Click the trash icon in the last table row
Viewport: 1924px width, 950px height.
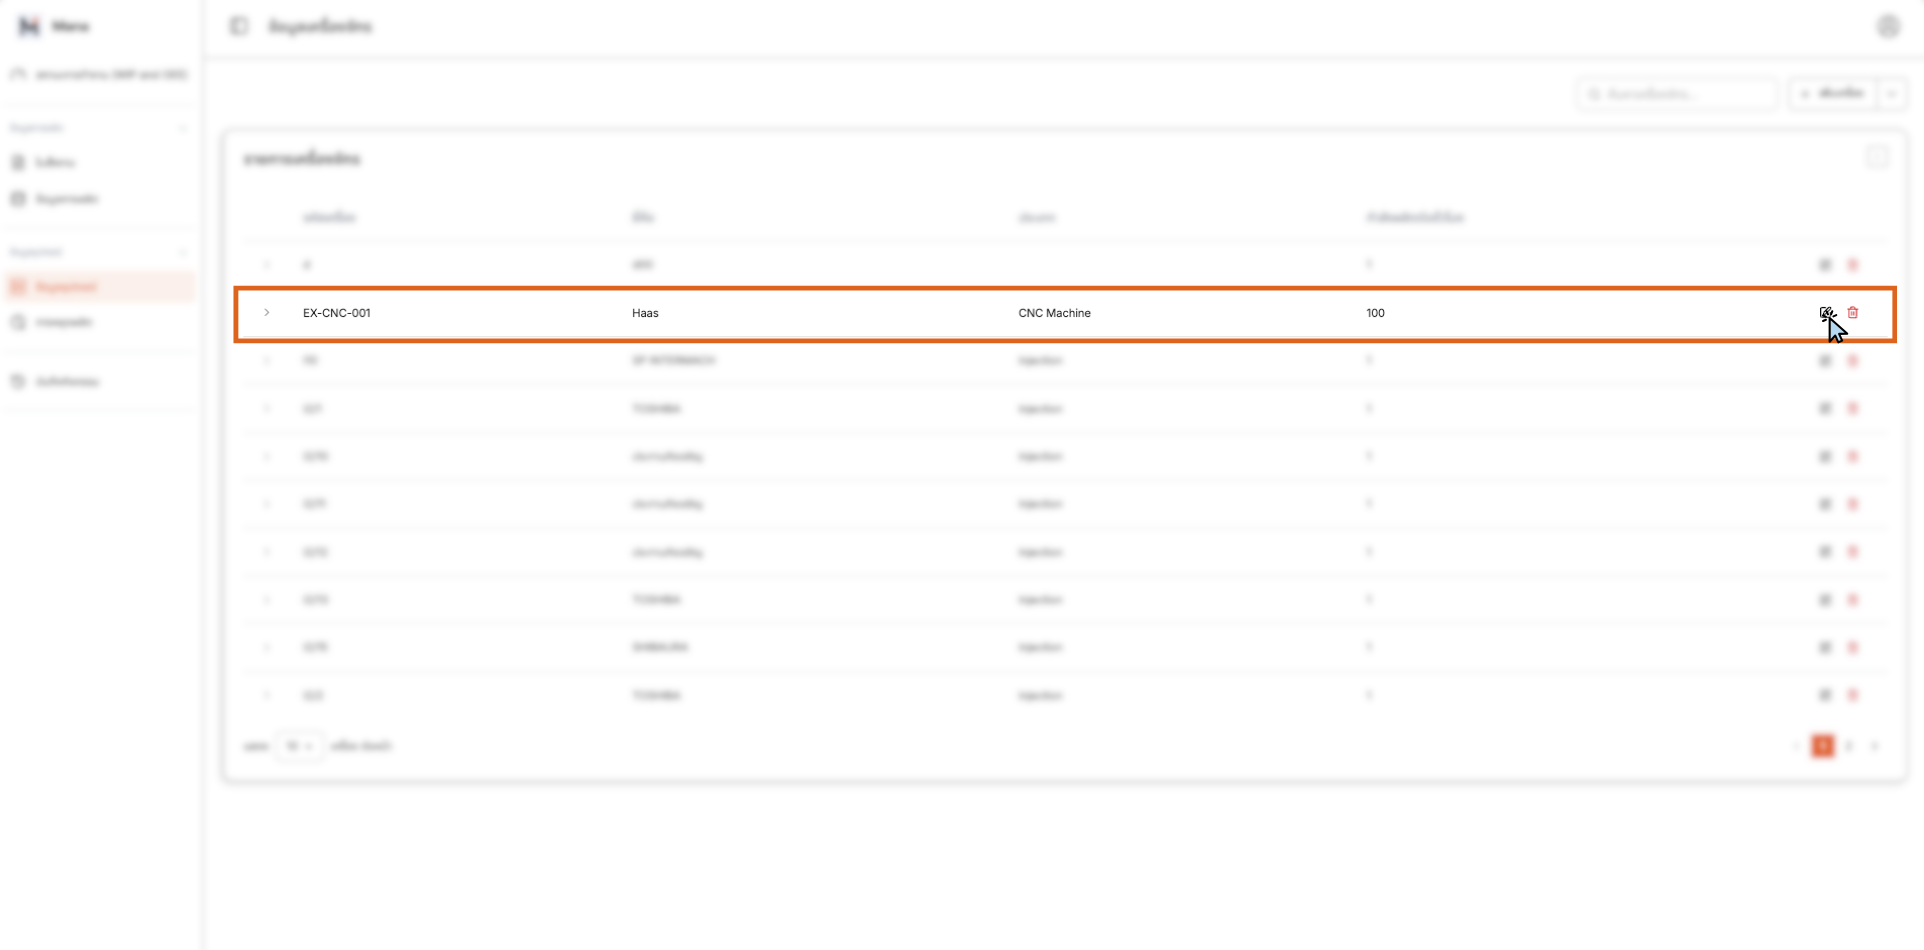pos(1852,695)
